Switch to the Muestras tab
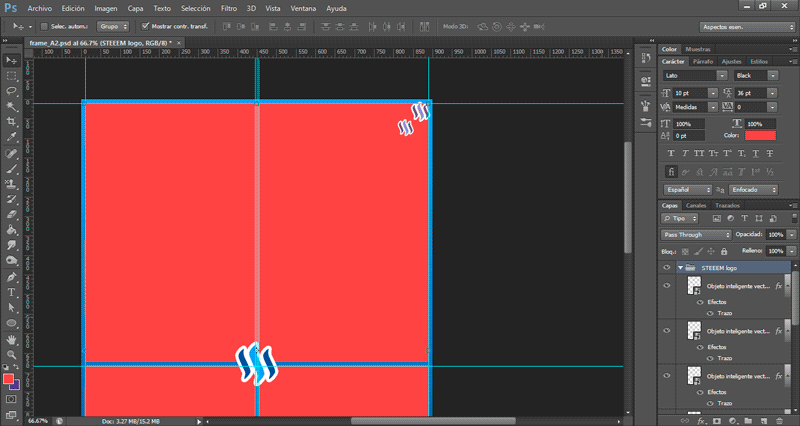 (697, 49)
